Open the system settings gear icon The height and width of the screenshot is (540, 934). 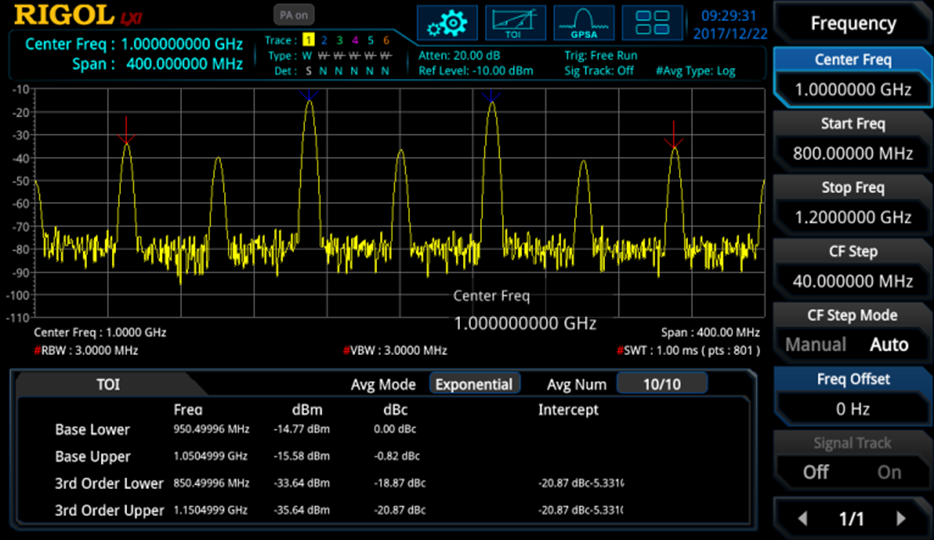point(447,22)
